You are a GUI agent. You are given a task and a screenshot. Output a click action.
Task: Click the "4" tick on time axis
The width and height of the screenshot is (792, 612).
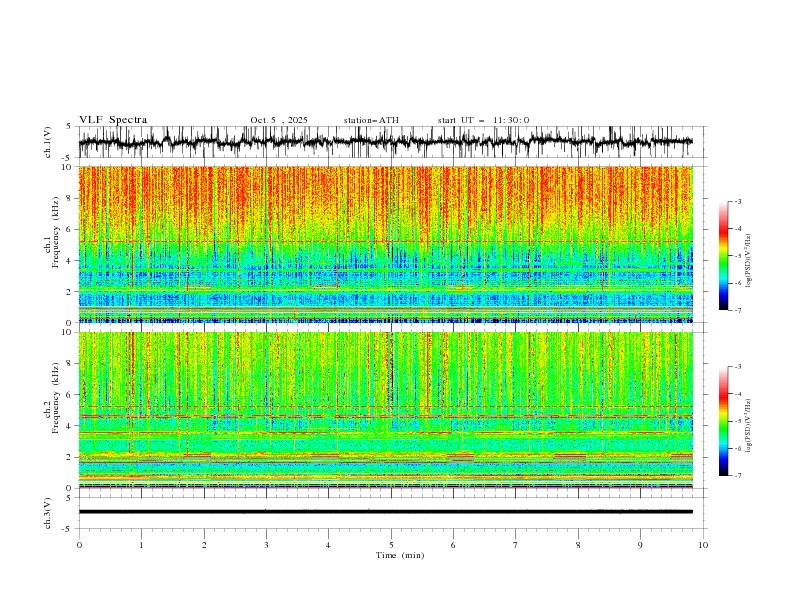click(x=329, y=545)
